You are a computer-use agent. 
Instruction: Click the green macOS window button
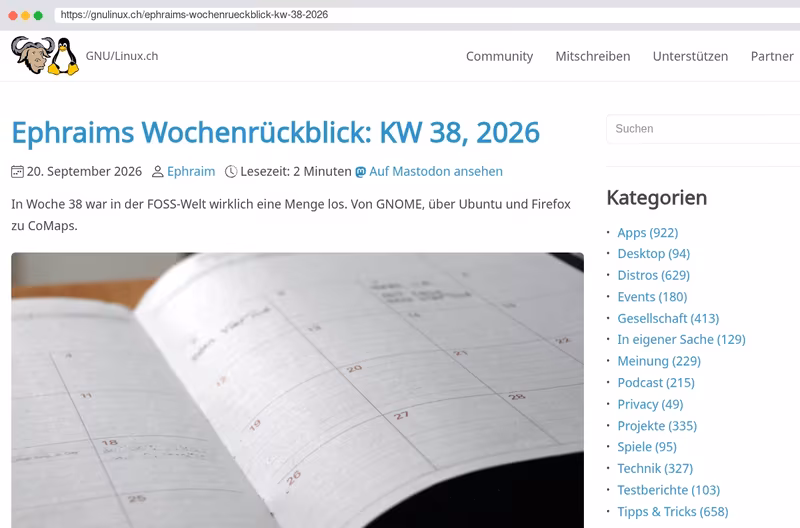point(38,15)
